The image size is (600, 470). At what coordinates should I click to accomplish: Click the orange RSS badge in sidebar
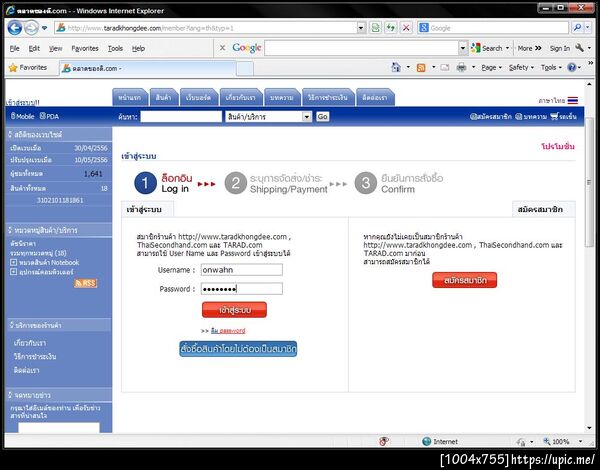[85, 283]
